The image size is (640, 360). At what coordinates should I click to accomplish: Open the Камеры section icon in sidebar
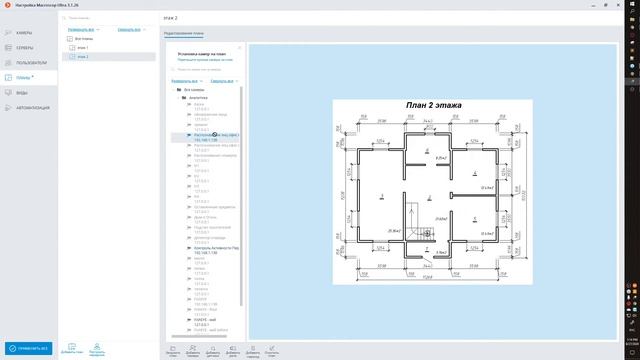click(x=8, y=33)
